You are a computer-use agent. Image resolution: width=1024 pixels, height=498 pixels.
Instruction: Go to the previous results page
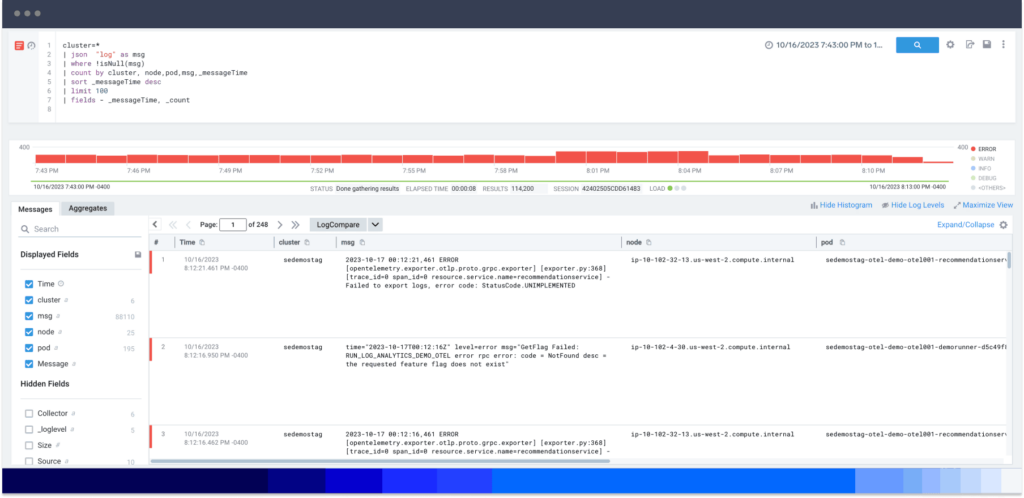pyautogui.click(x=189, y=225)
